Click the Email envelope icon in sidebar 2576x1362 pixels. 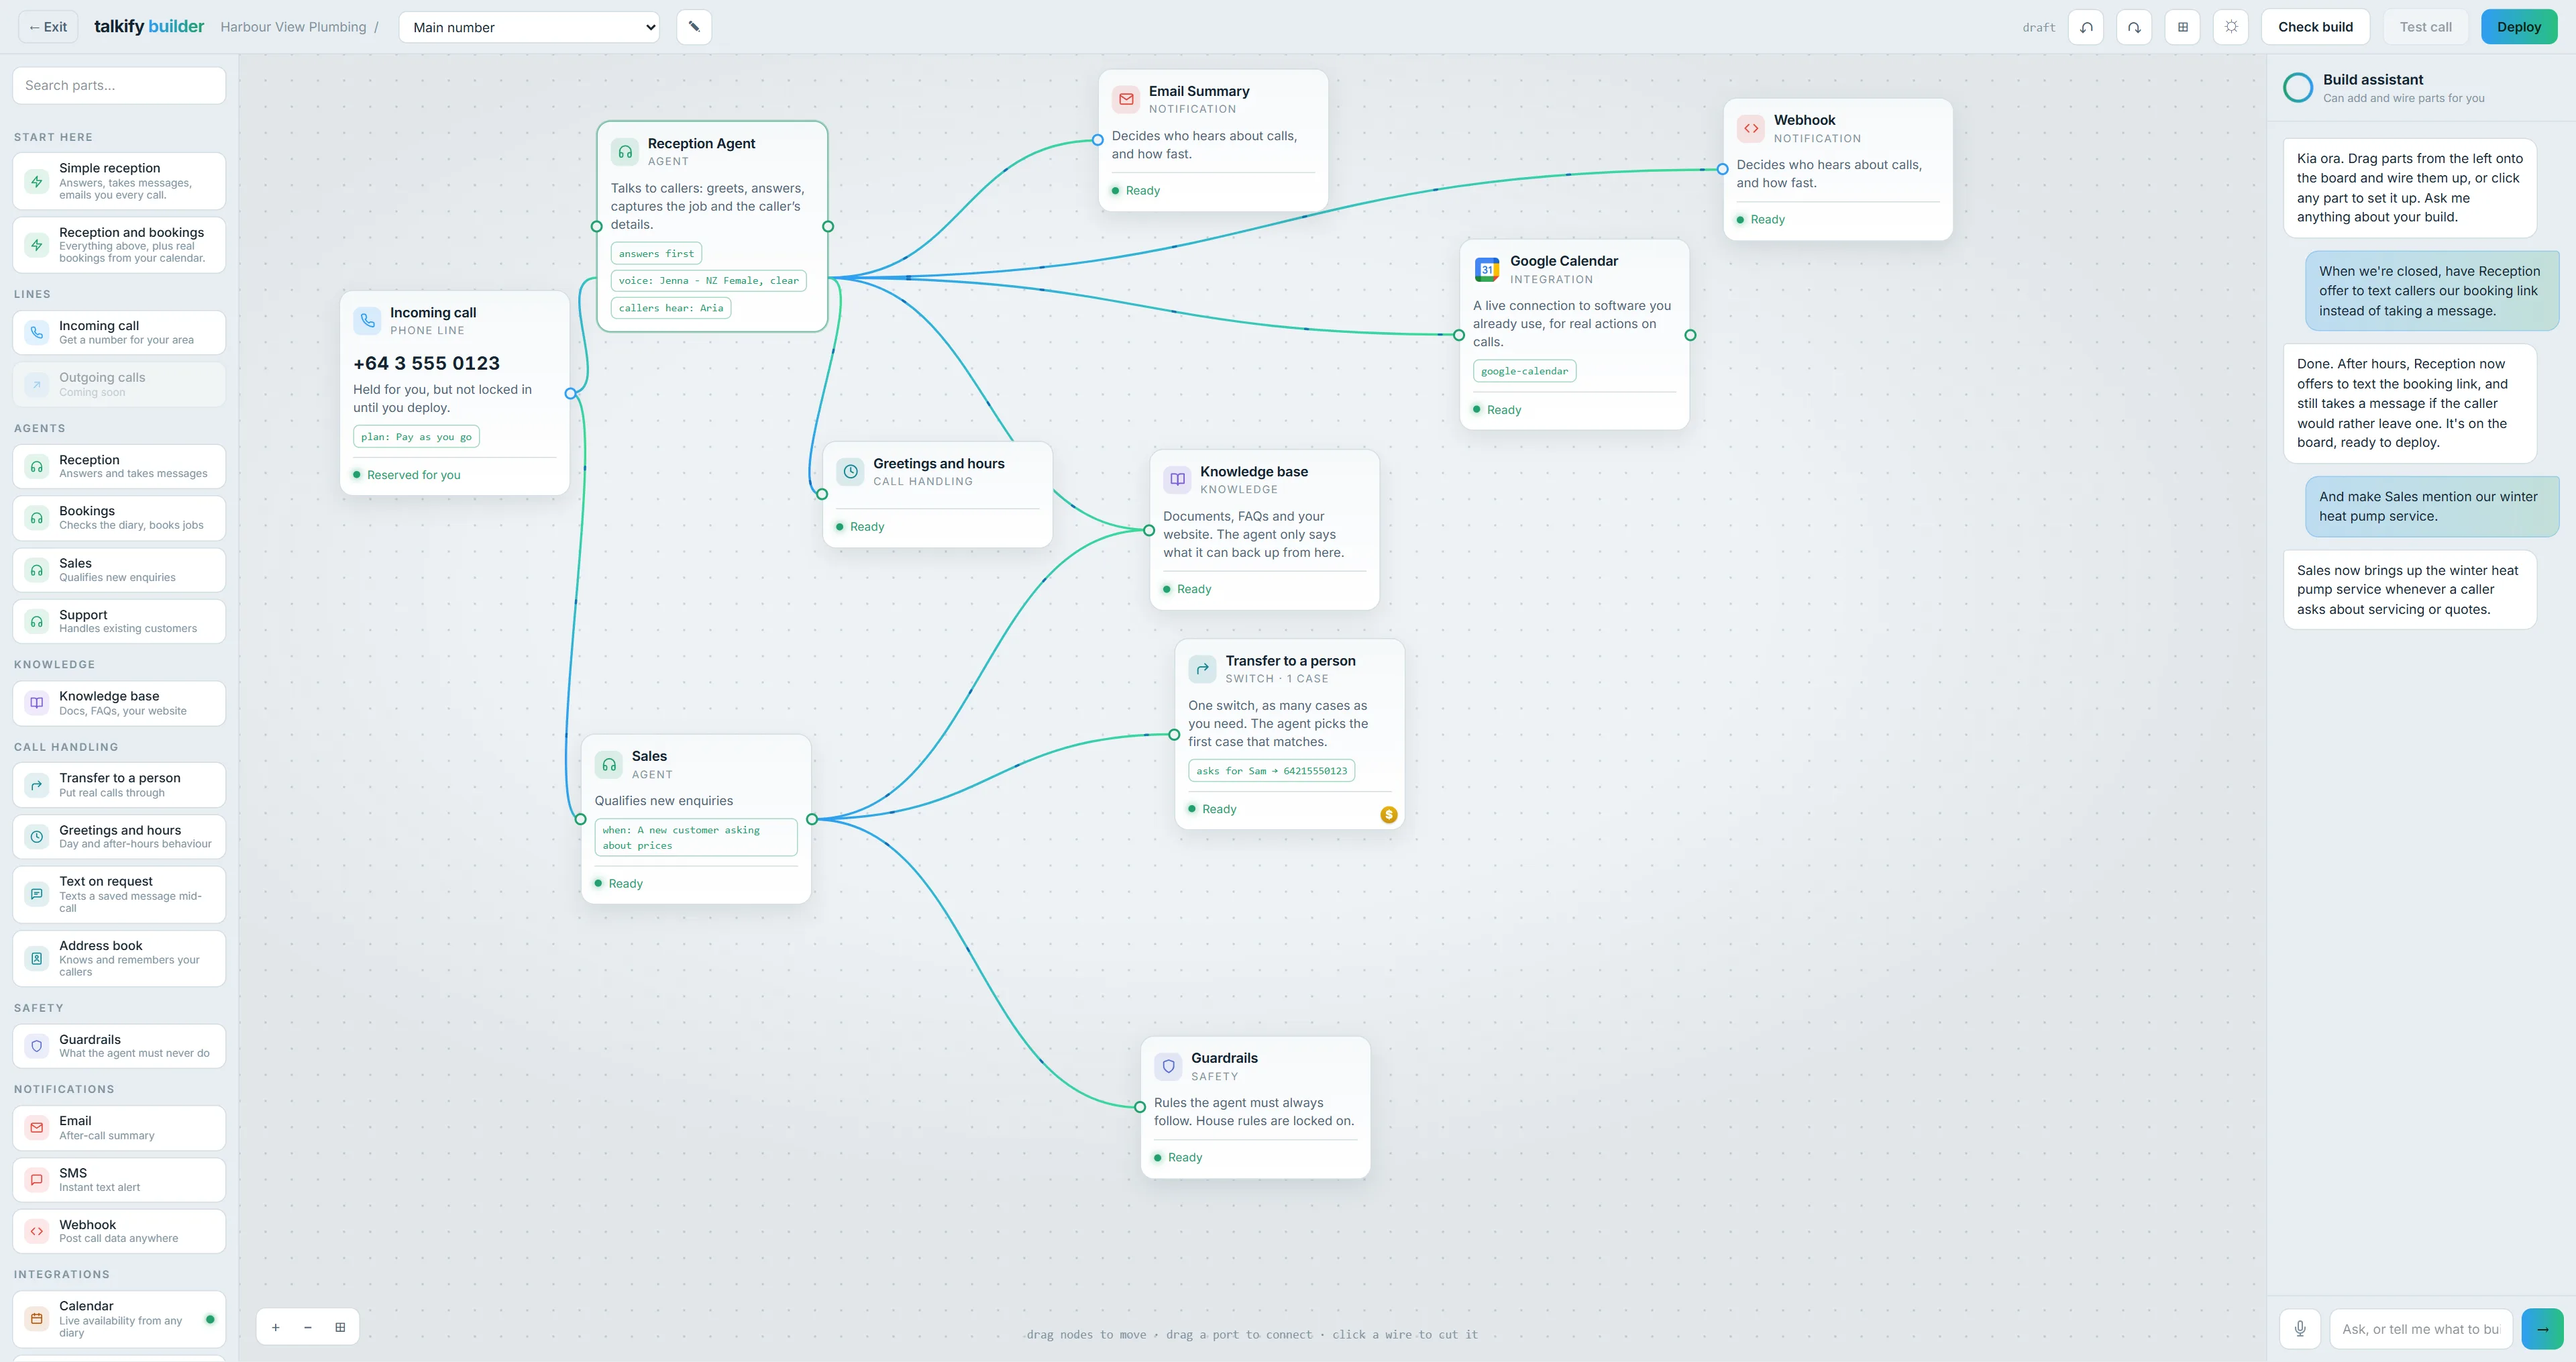coord(37,1128)
